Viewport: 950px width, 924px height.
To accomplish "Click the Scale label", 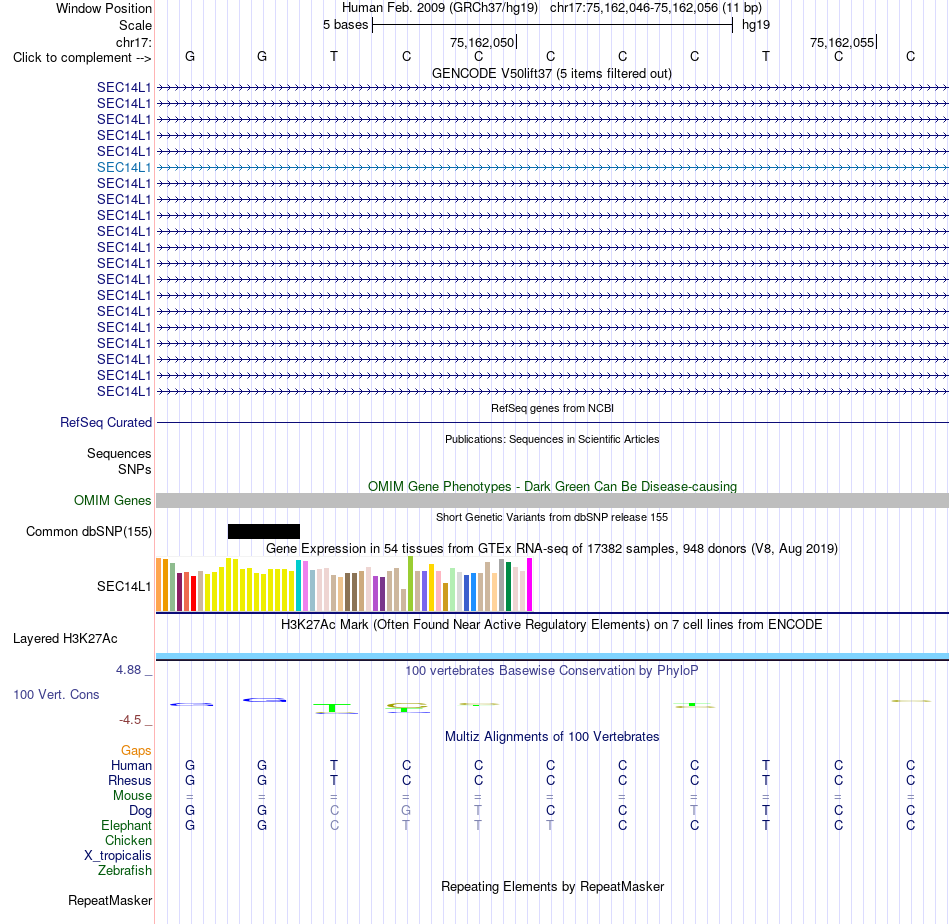I will pyautogui.click(x=135, y=25).
